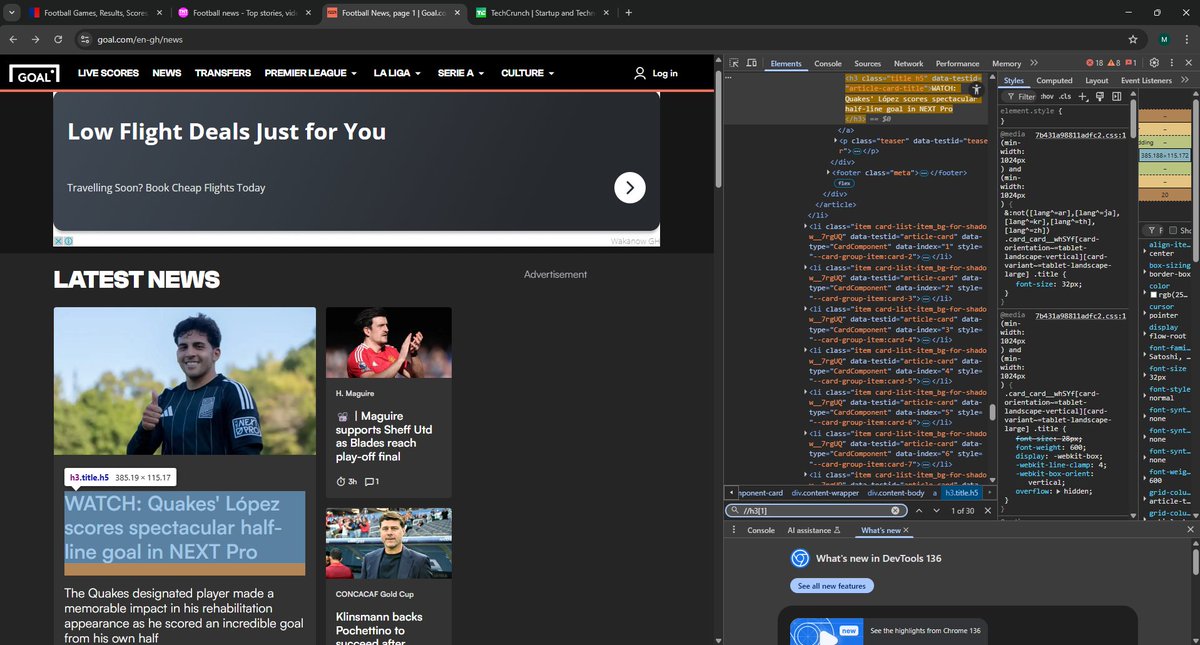Switch to the Computed styles tab

tap(1054, 80)
